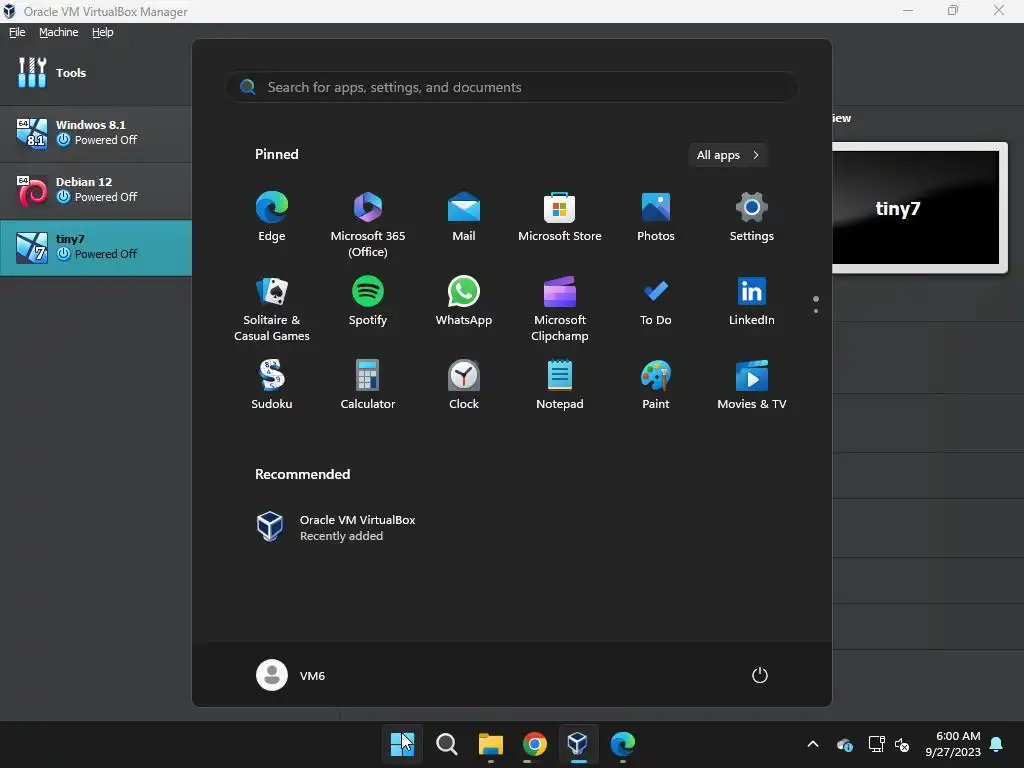This screenshot has height=768, width=1024.
Task: Open Microsoft Store from Start menu
Action: 560,217
